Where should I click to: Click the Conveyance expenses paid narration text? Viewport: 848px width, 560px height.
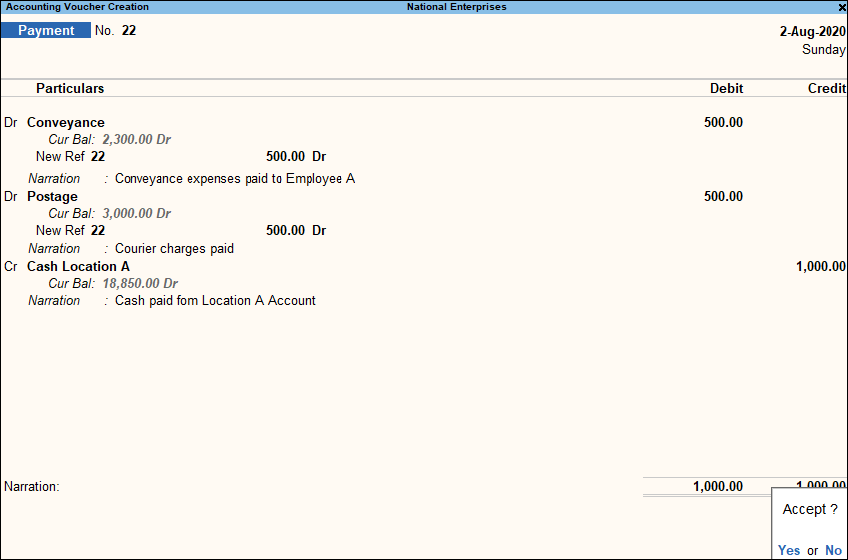[235, 179]
